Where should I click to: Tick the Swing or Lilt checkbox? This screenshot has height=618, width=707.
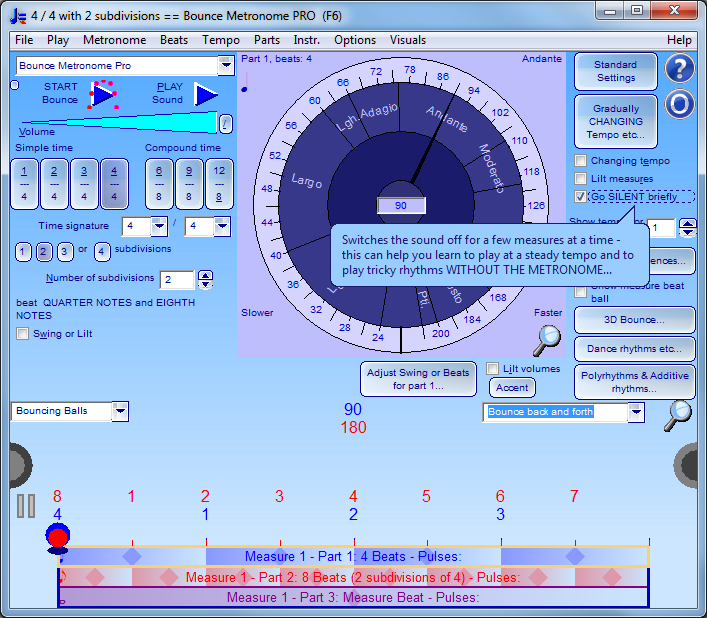22,334
